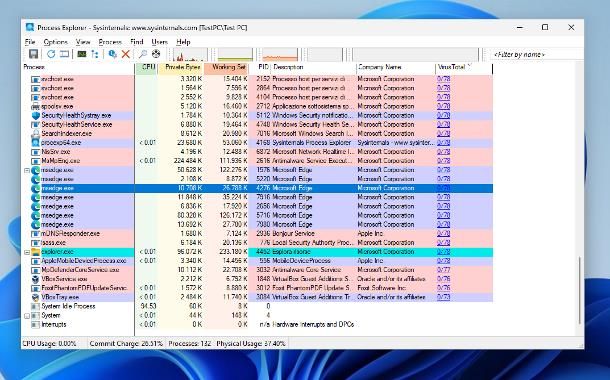Select the NisSrv.exe process name
The height and width of the screenshot is (380, 610).
pyautogui.click(x=56, y=152)
